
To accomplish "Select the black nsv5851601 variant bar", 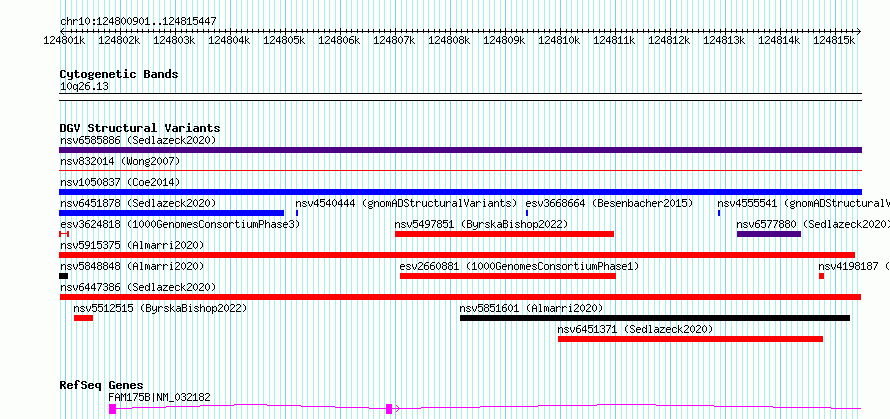I will [x=655, y=318].
